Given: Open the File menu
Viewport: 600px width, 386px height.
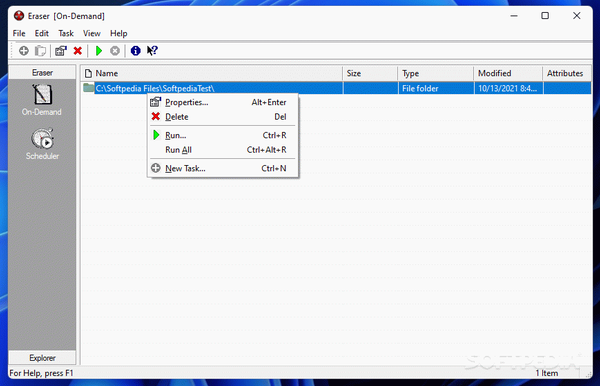Looking at the screenshot, I should tap(19, 33).
